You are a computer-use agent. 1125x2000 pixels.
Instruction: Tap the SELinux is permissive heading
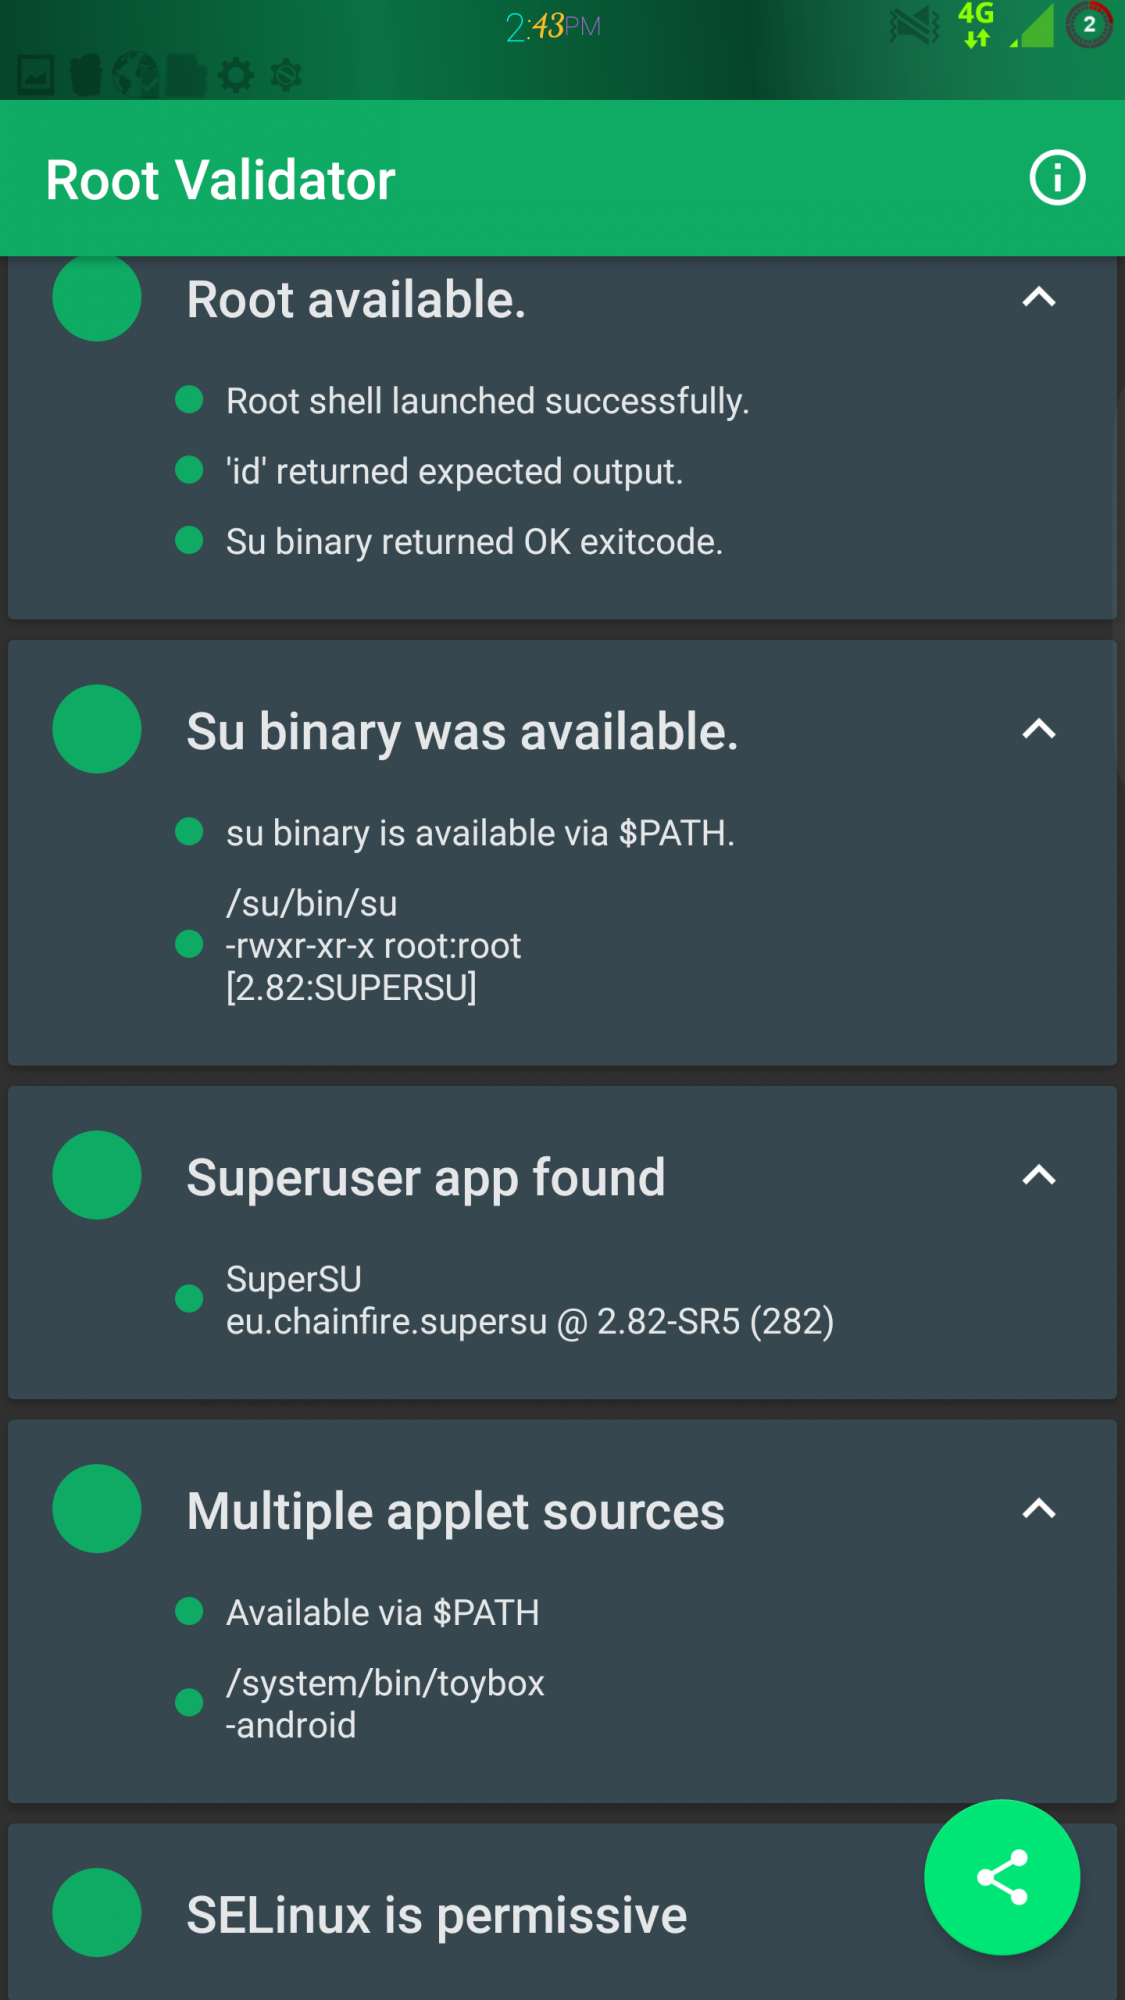coord(436,1915)
